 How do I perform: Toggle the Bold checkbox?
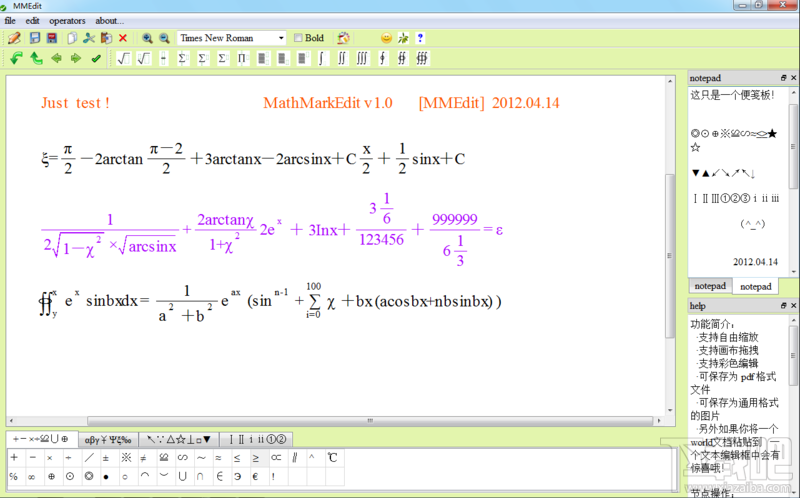pyautogui.click(x=298, y=38)
